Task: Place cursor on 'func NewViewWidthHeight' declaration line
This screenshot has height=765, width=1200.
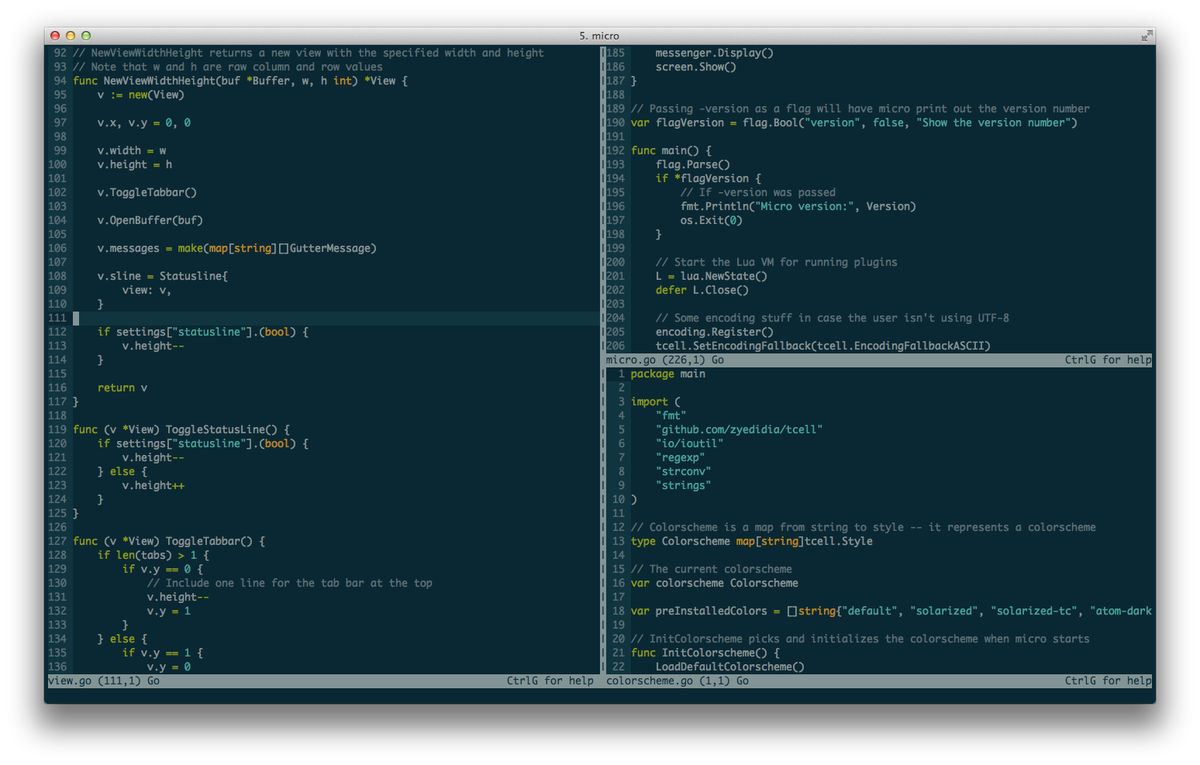Action: point(241,81)
